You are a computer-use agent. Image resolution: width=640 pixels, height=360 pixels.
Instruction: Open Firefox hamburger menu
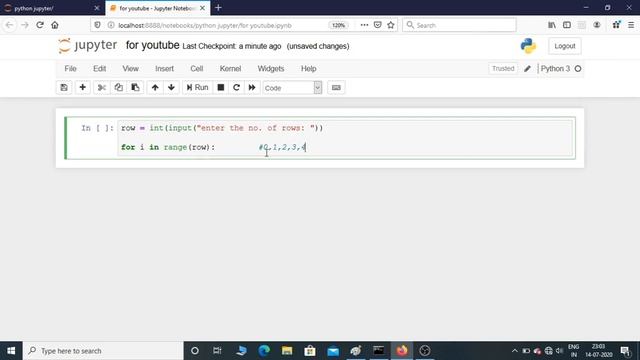pos(631,25)
